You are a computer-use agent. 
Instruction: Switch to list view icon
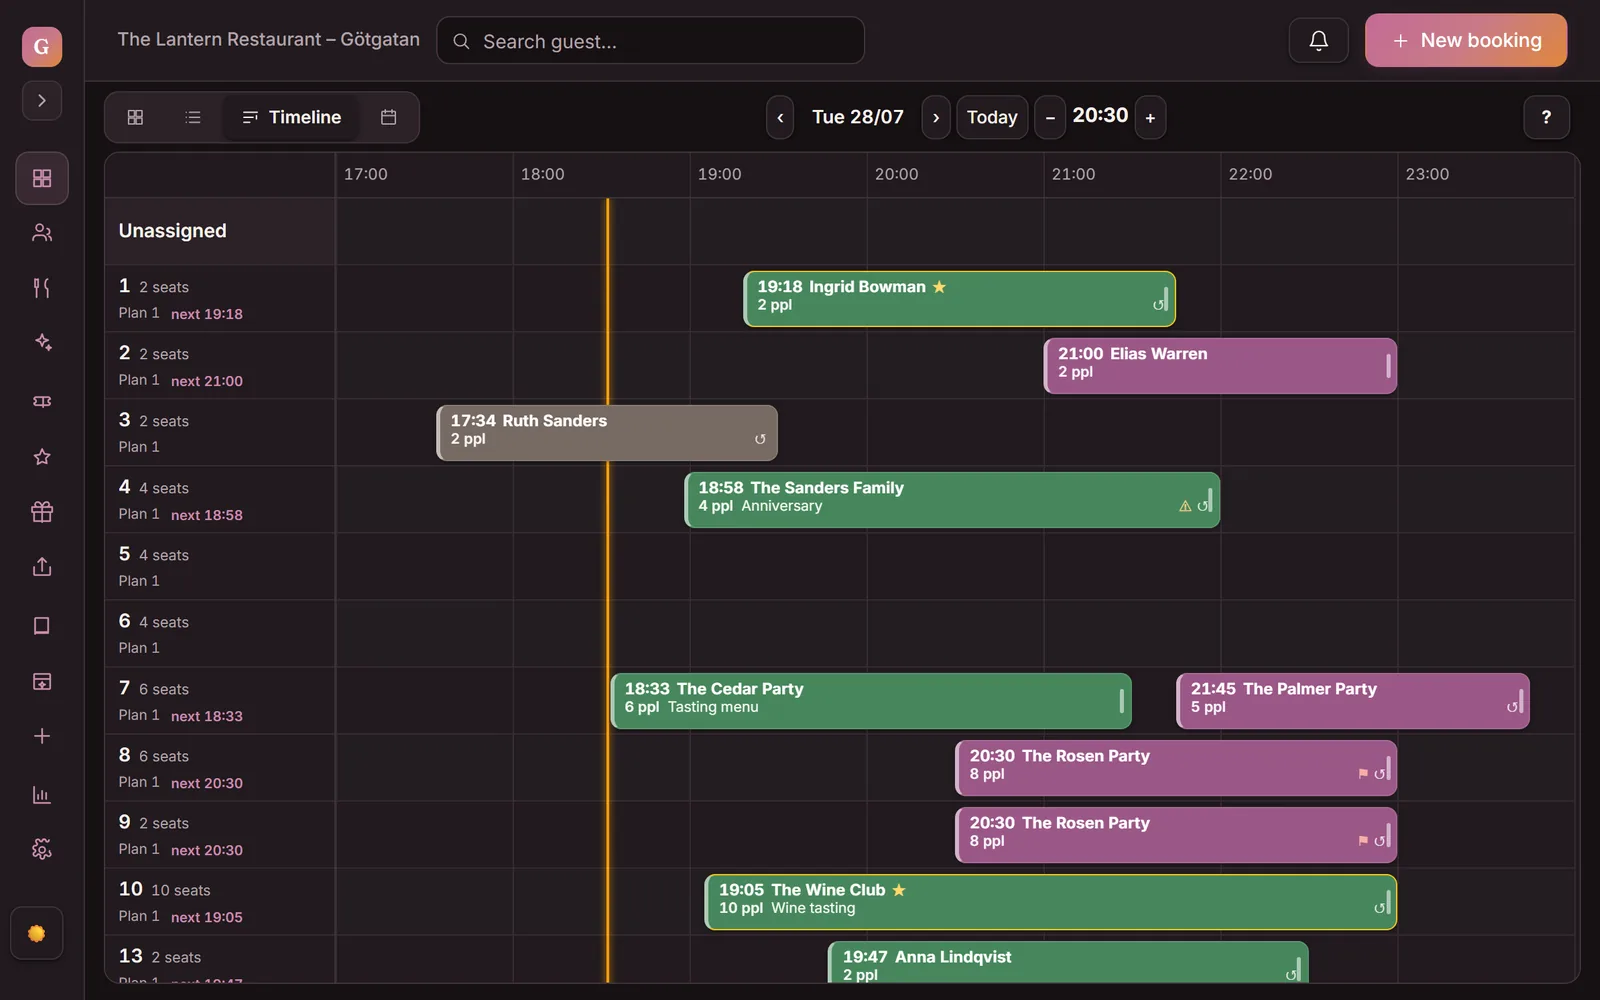click(x=193, y=117)
